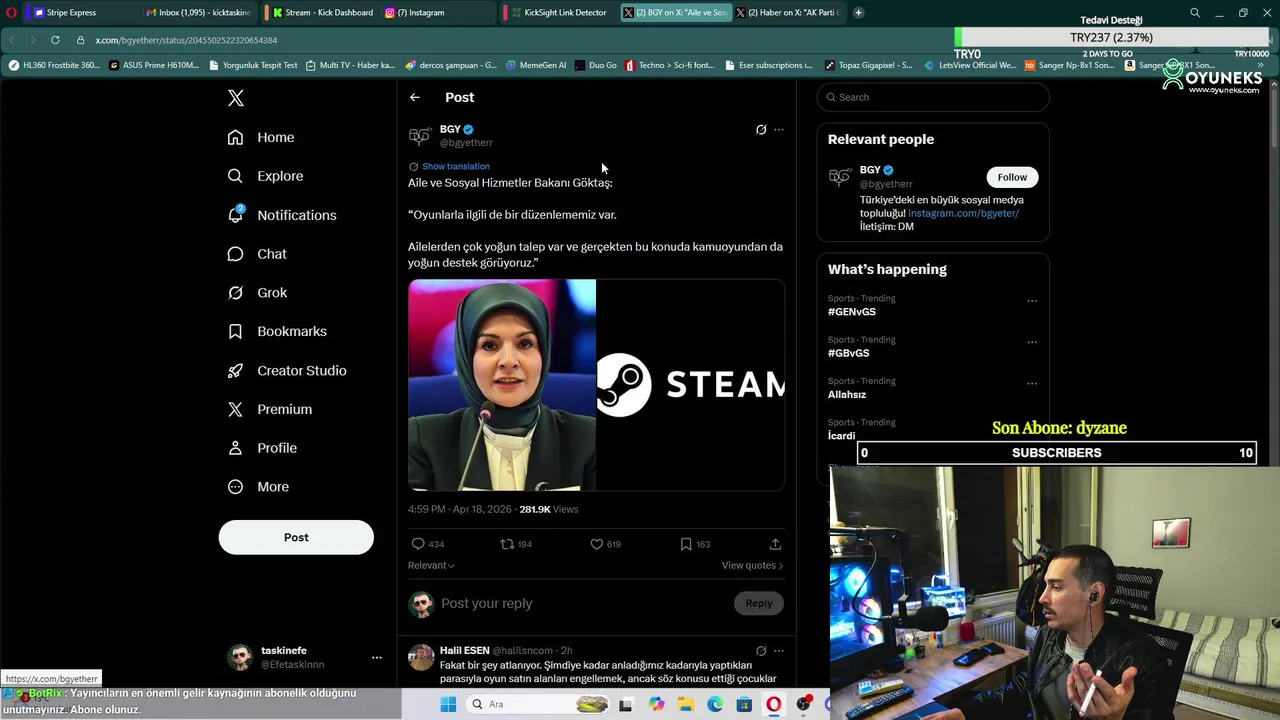Open the Relevant replies sort dropdown
The image size is (1280, 720).
tap(431, 565)
